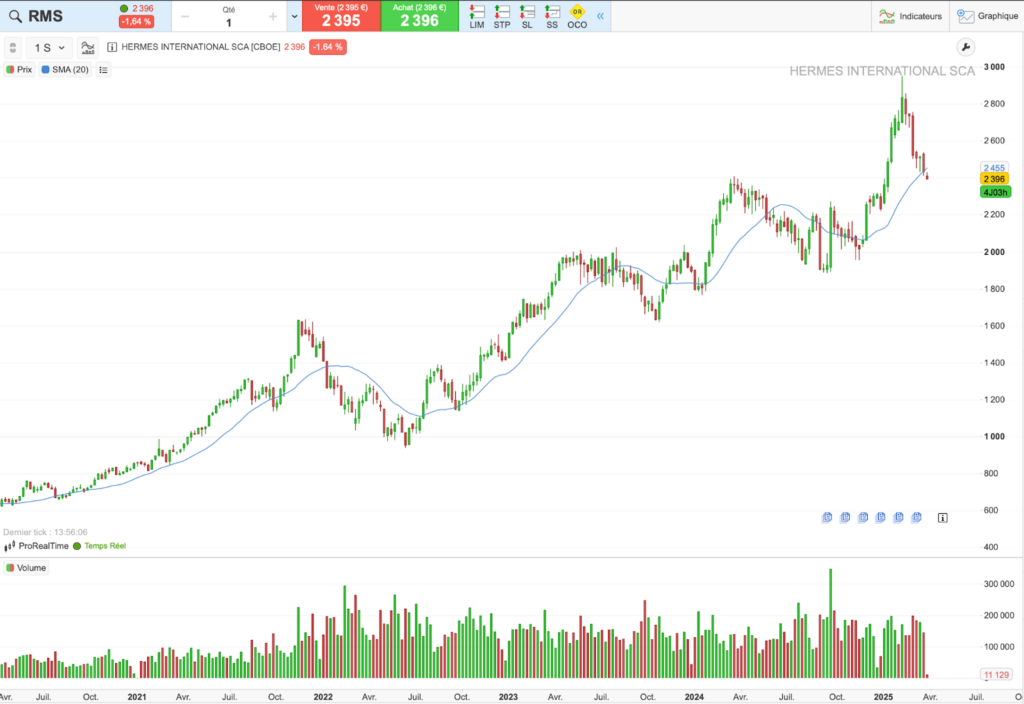Click the rightmost blue event marker icon

[x=916, y=517]
